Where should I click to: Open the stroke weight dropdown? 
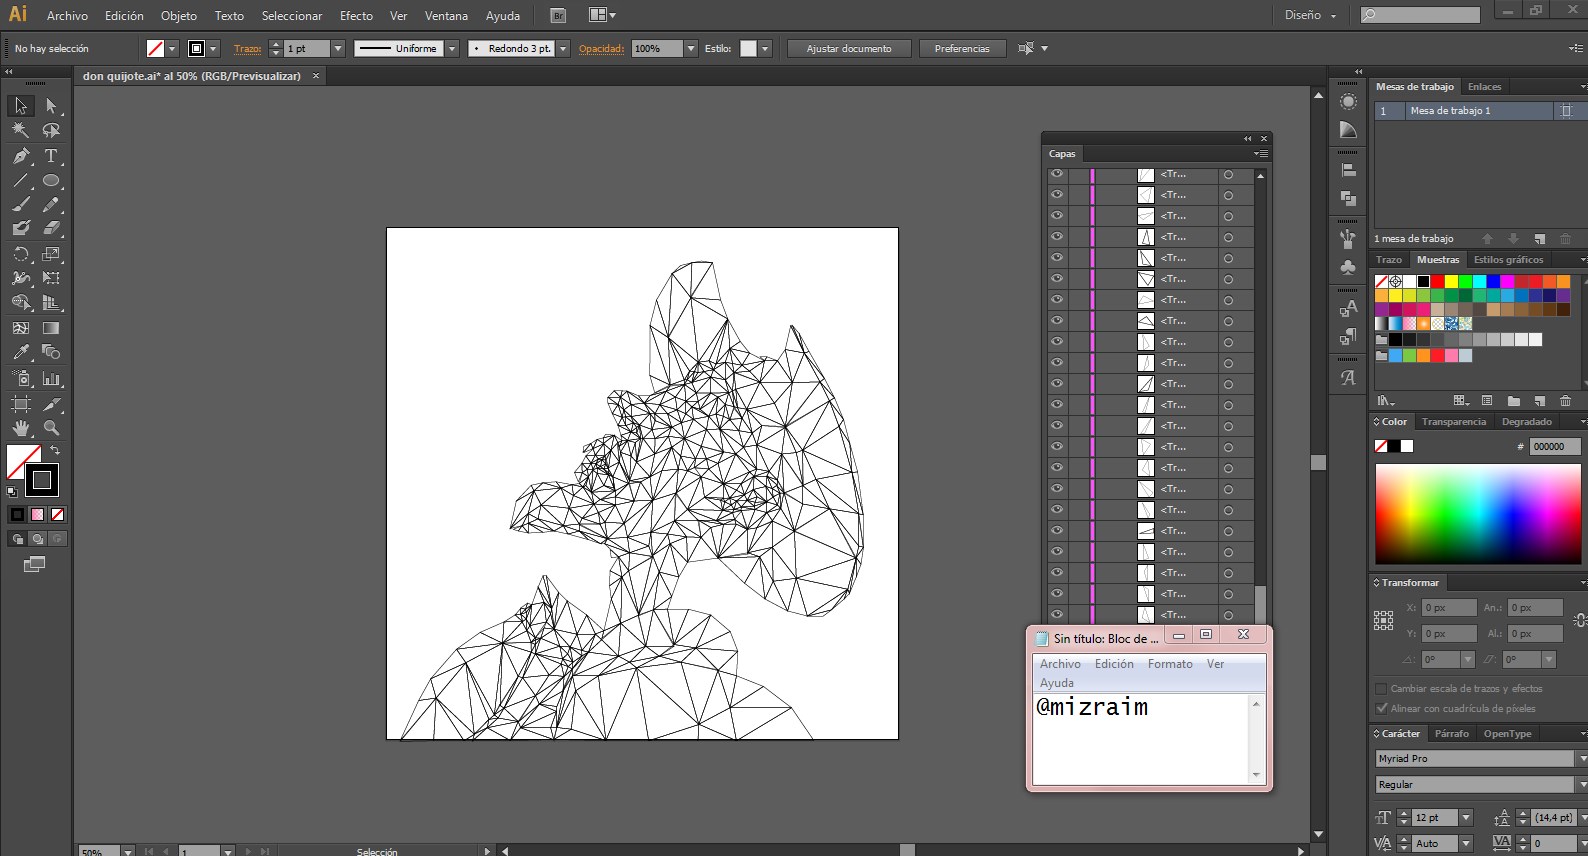[x=338, y=48]
